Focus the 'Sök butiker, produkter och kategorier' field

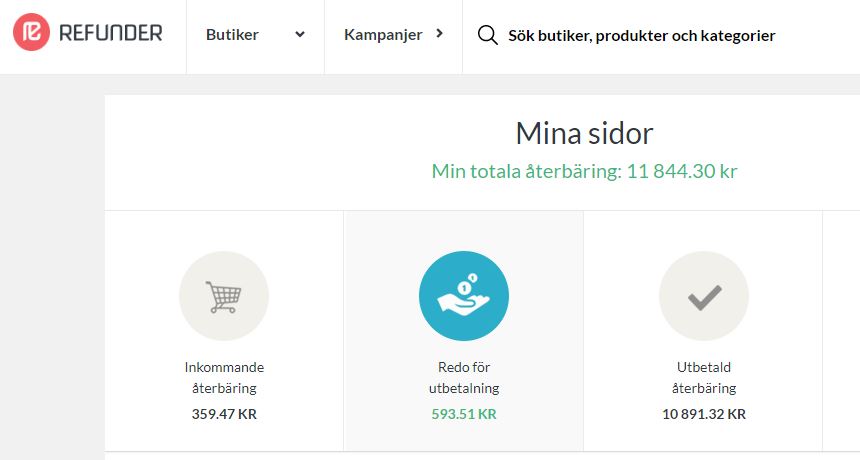coord(642,36)
